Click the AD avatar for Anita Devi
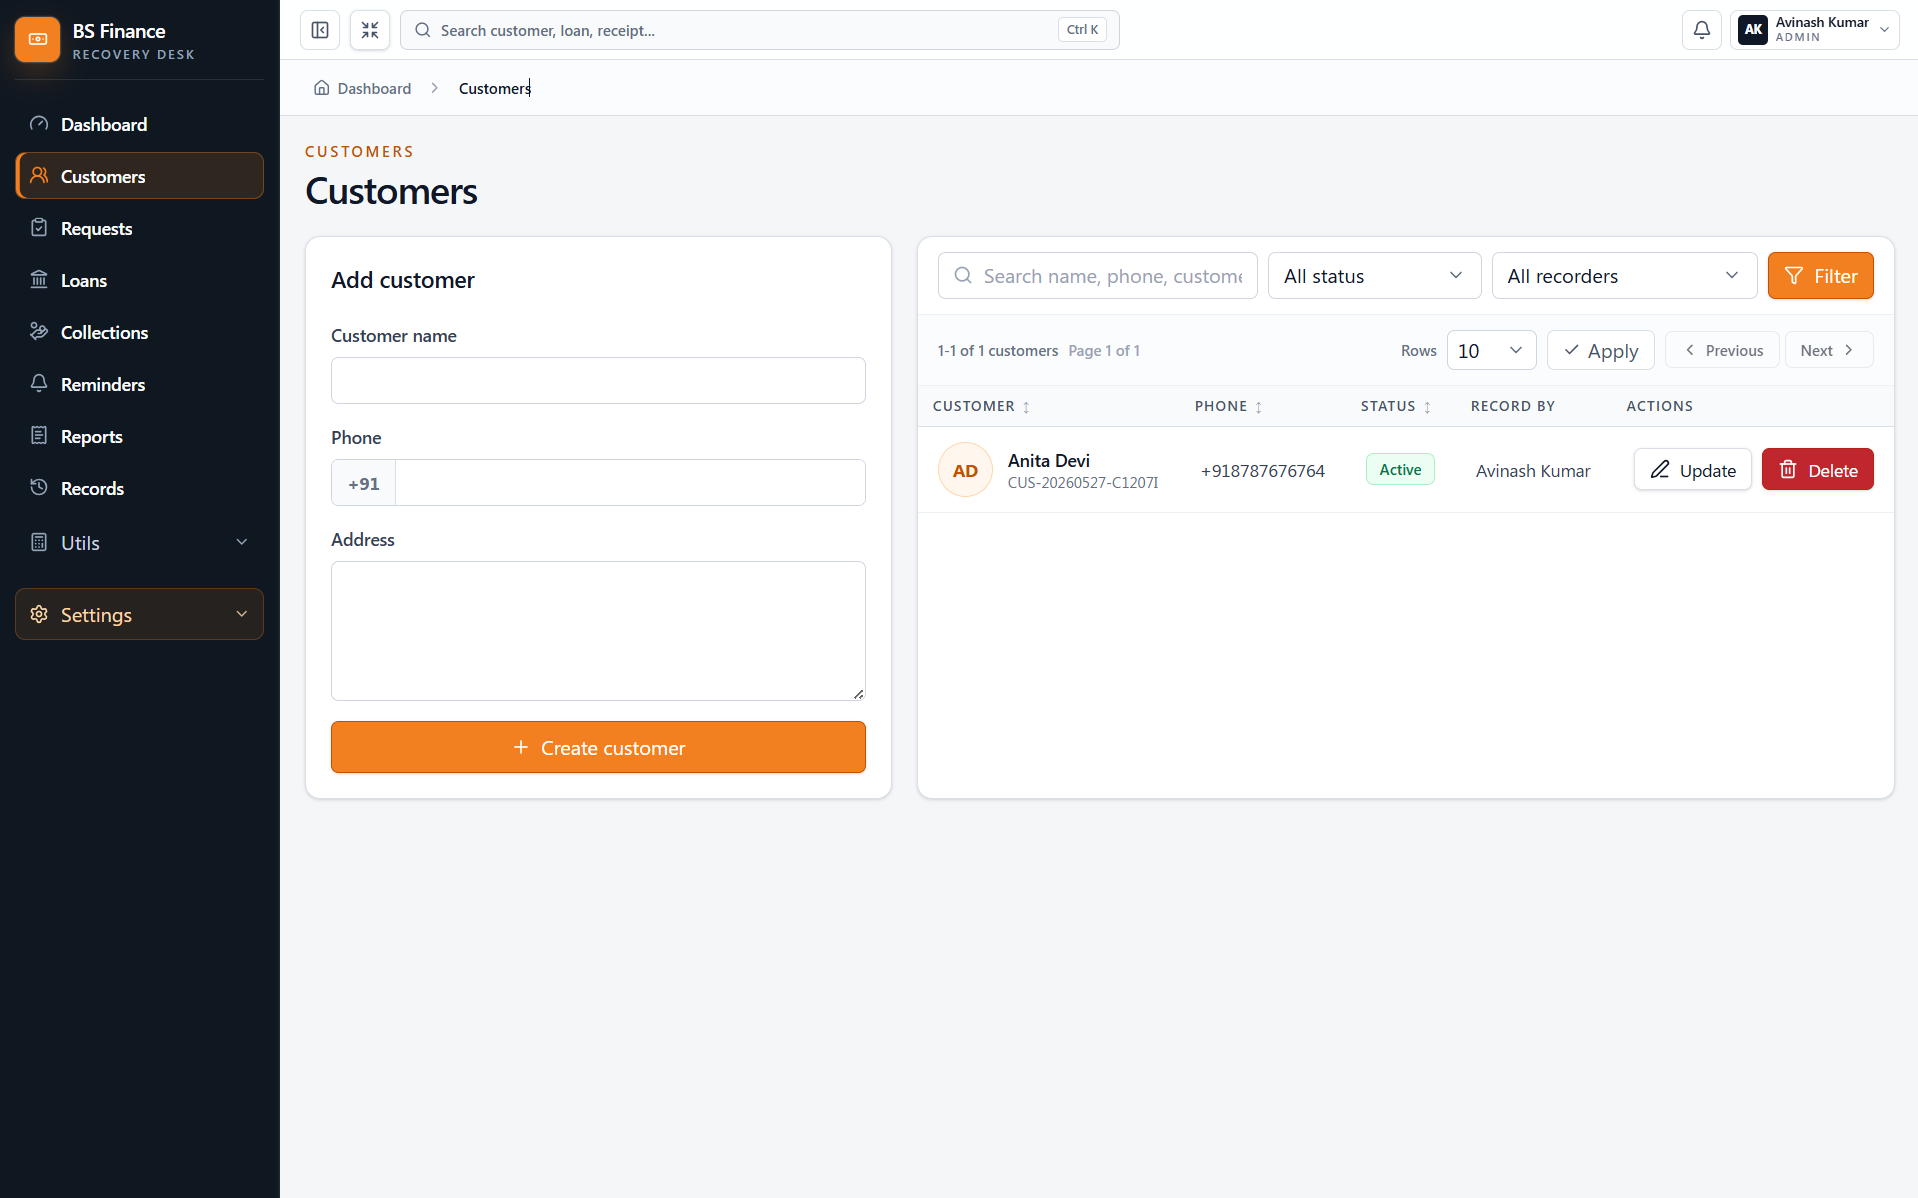1918x1198 pixels. (x=965, y=470)
